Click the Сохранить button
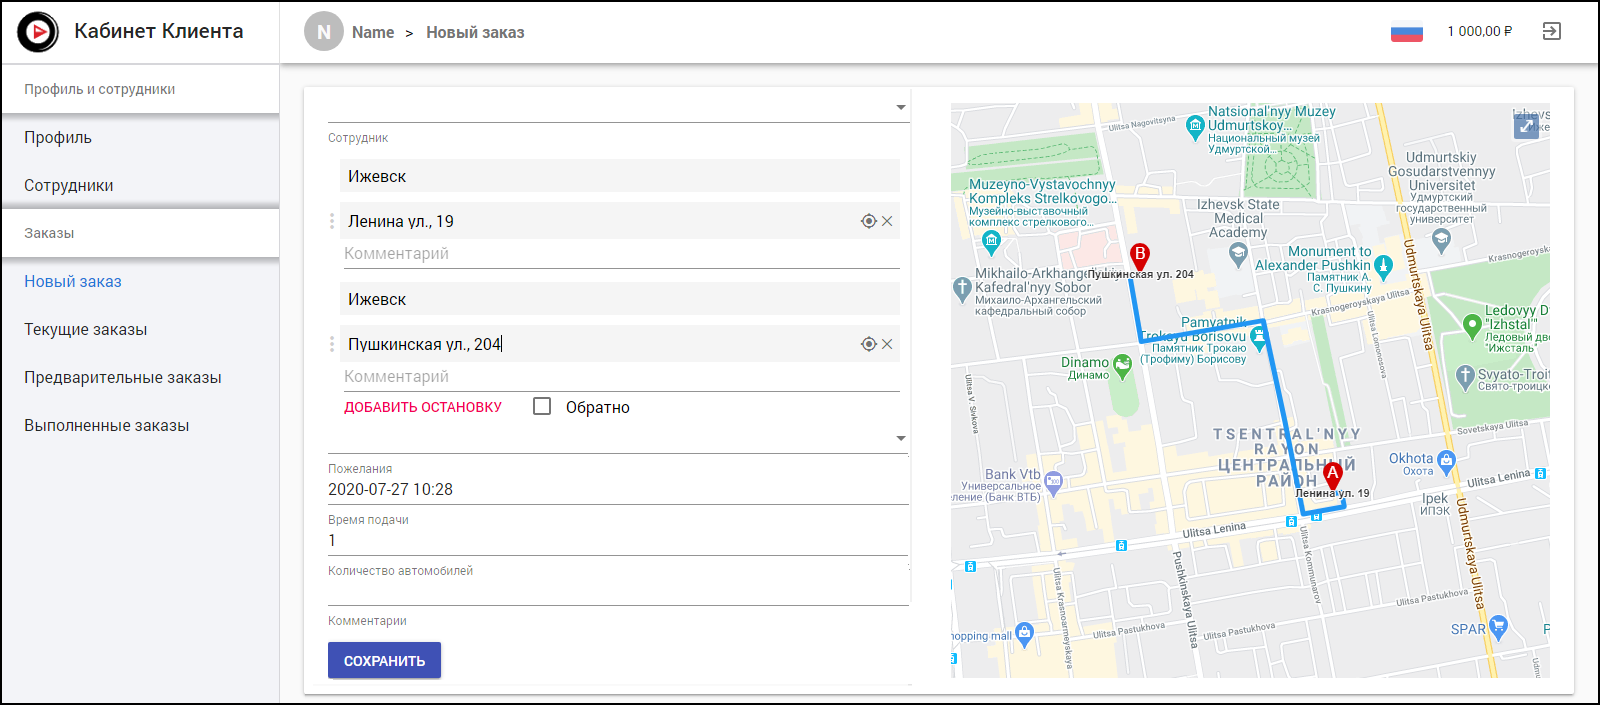1600x705 pixels. pos(384,660)
